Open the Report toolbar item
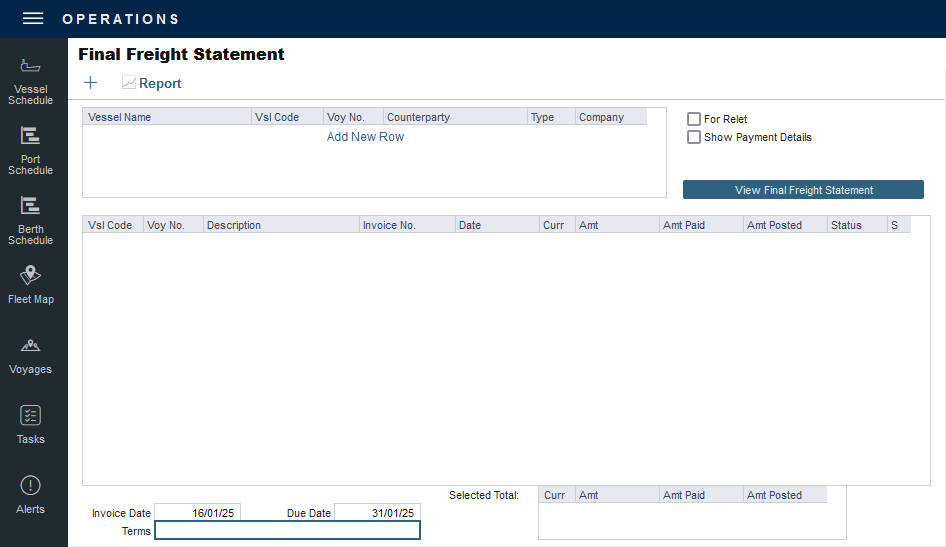This screenshot has height=547, width=946. tap(152, 84)
